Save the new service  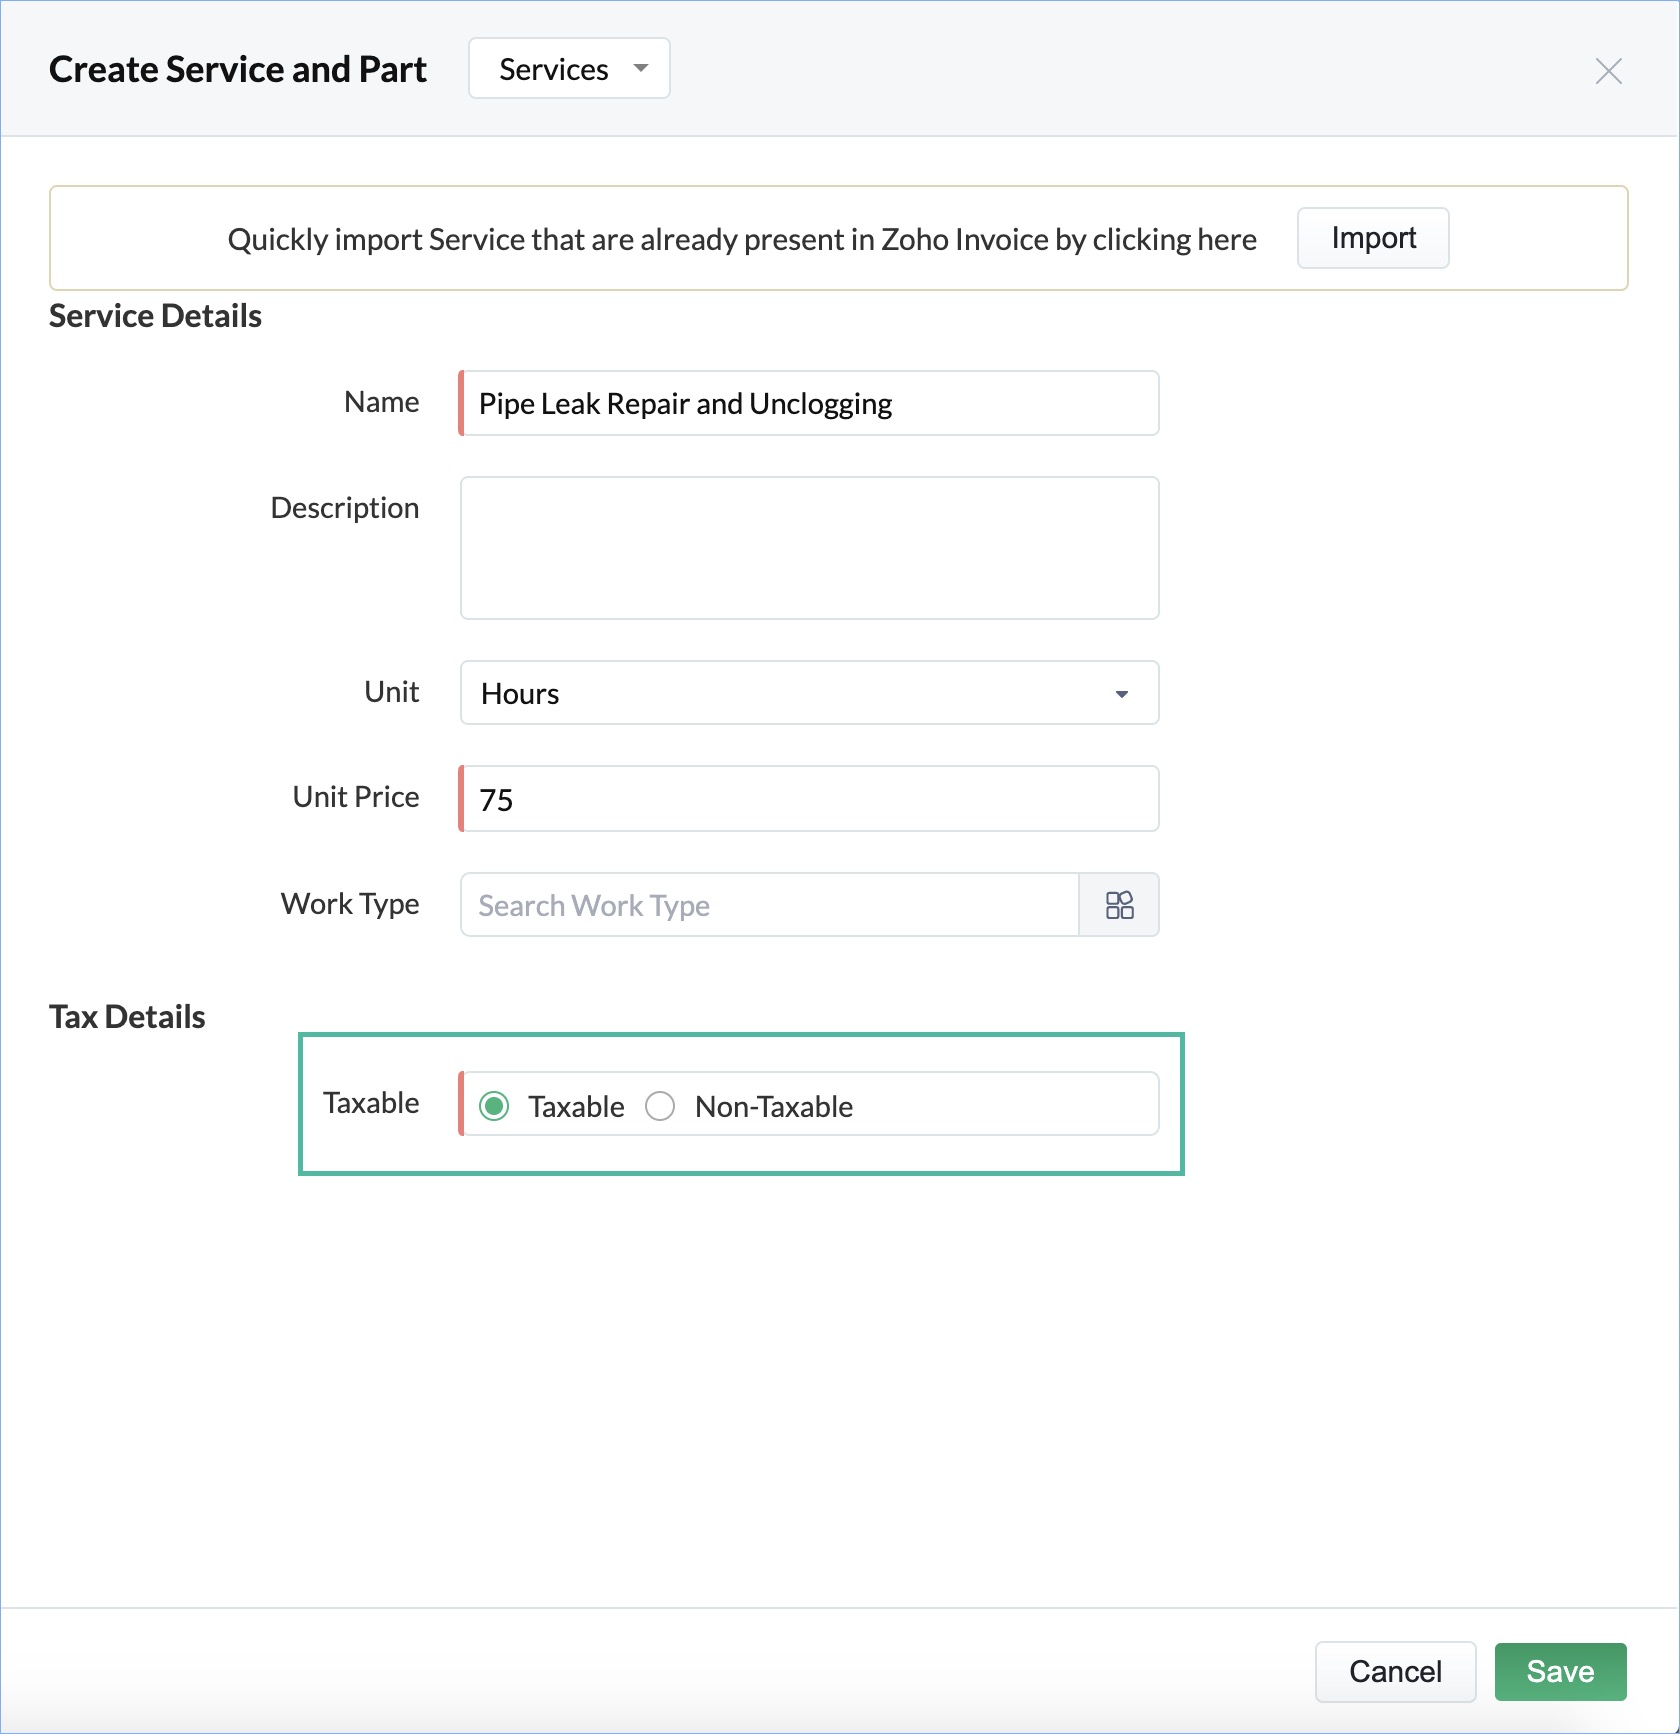click(x=1560, y=1671)
